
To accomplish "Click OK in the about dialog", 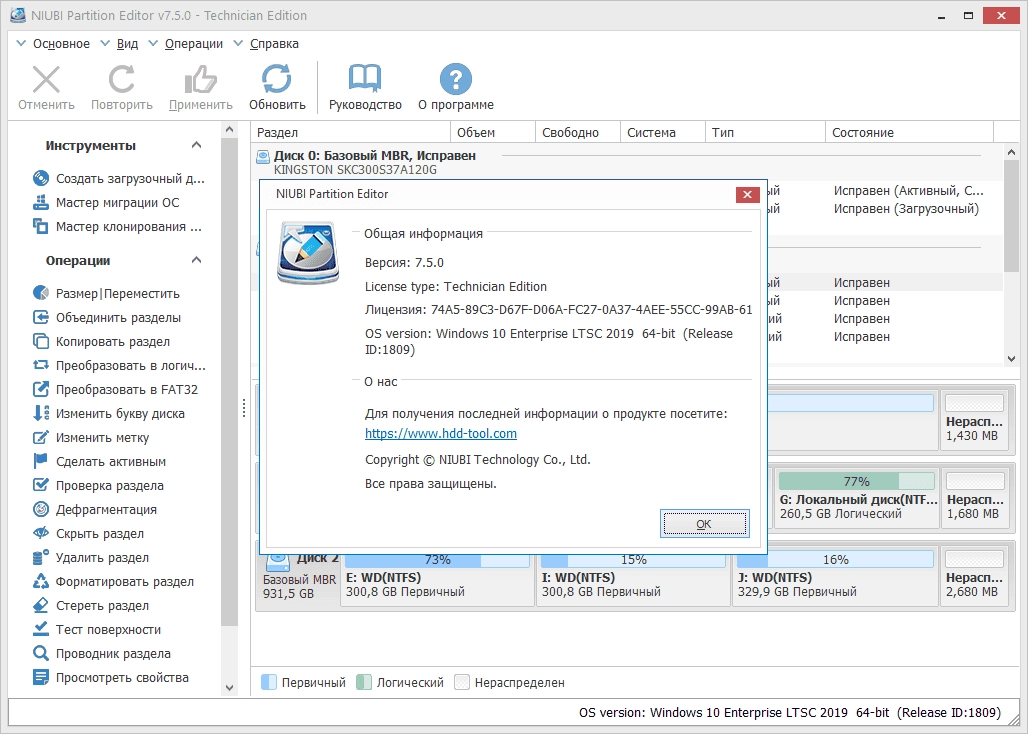I will click(704, 524).
